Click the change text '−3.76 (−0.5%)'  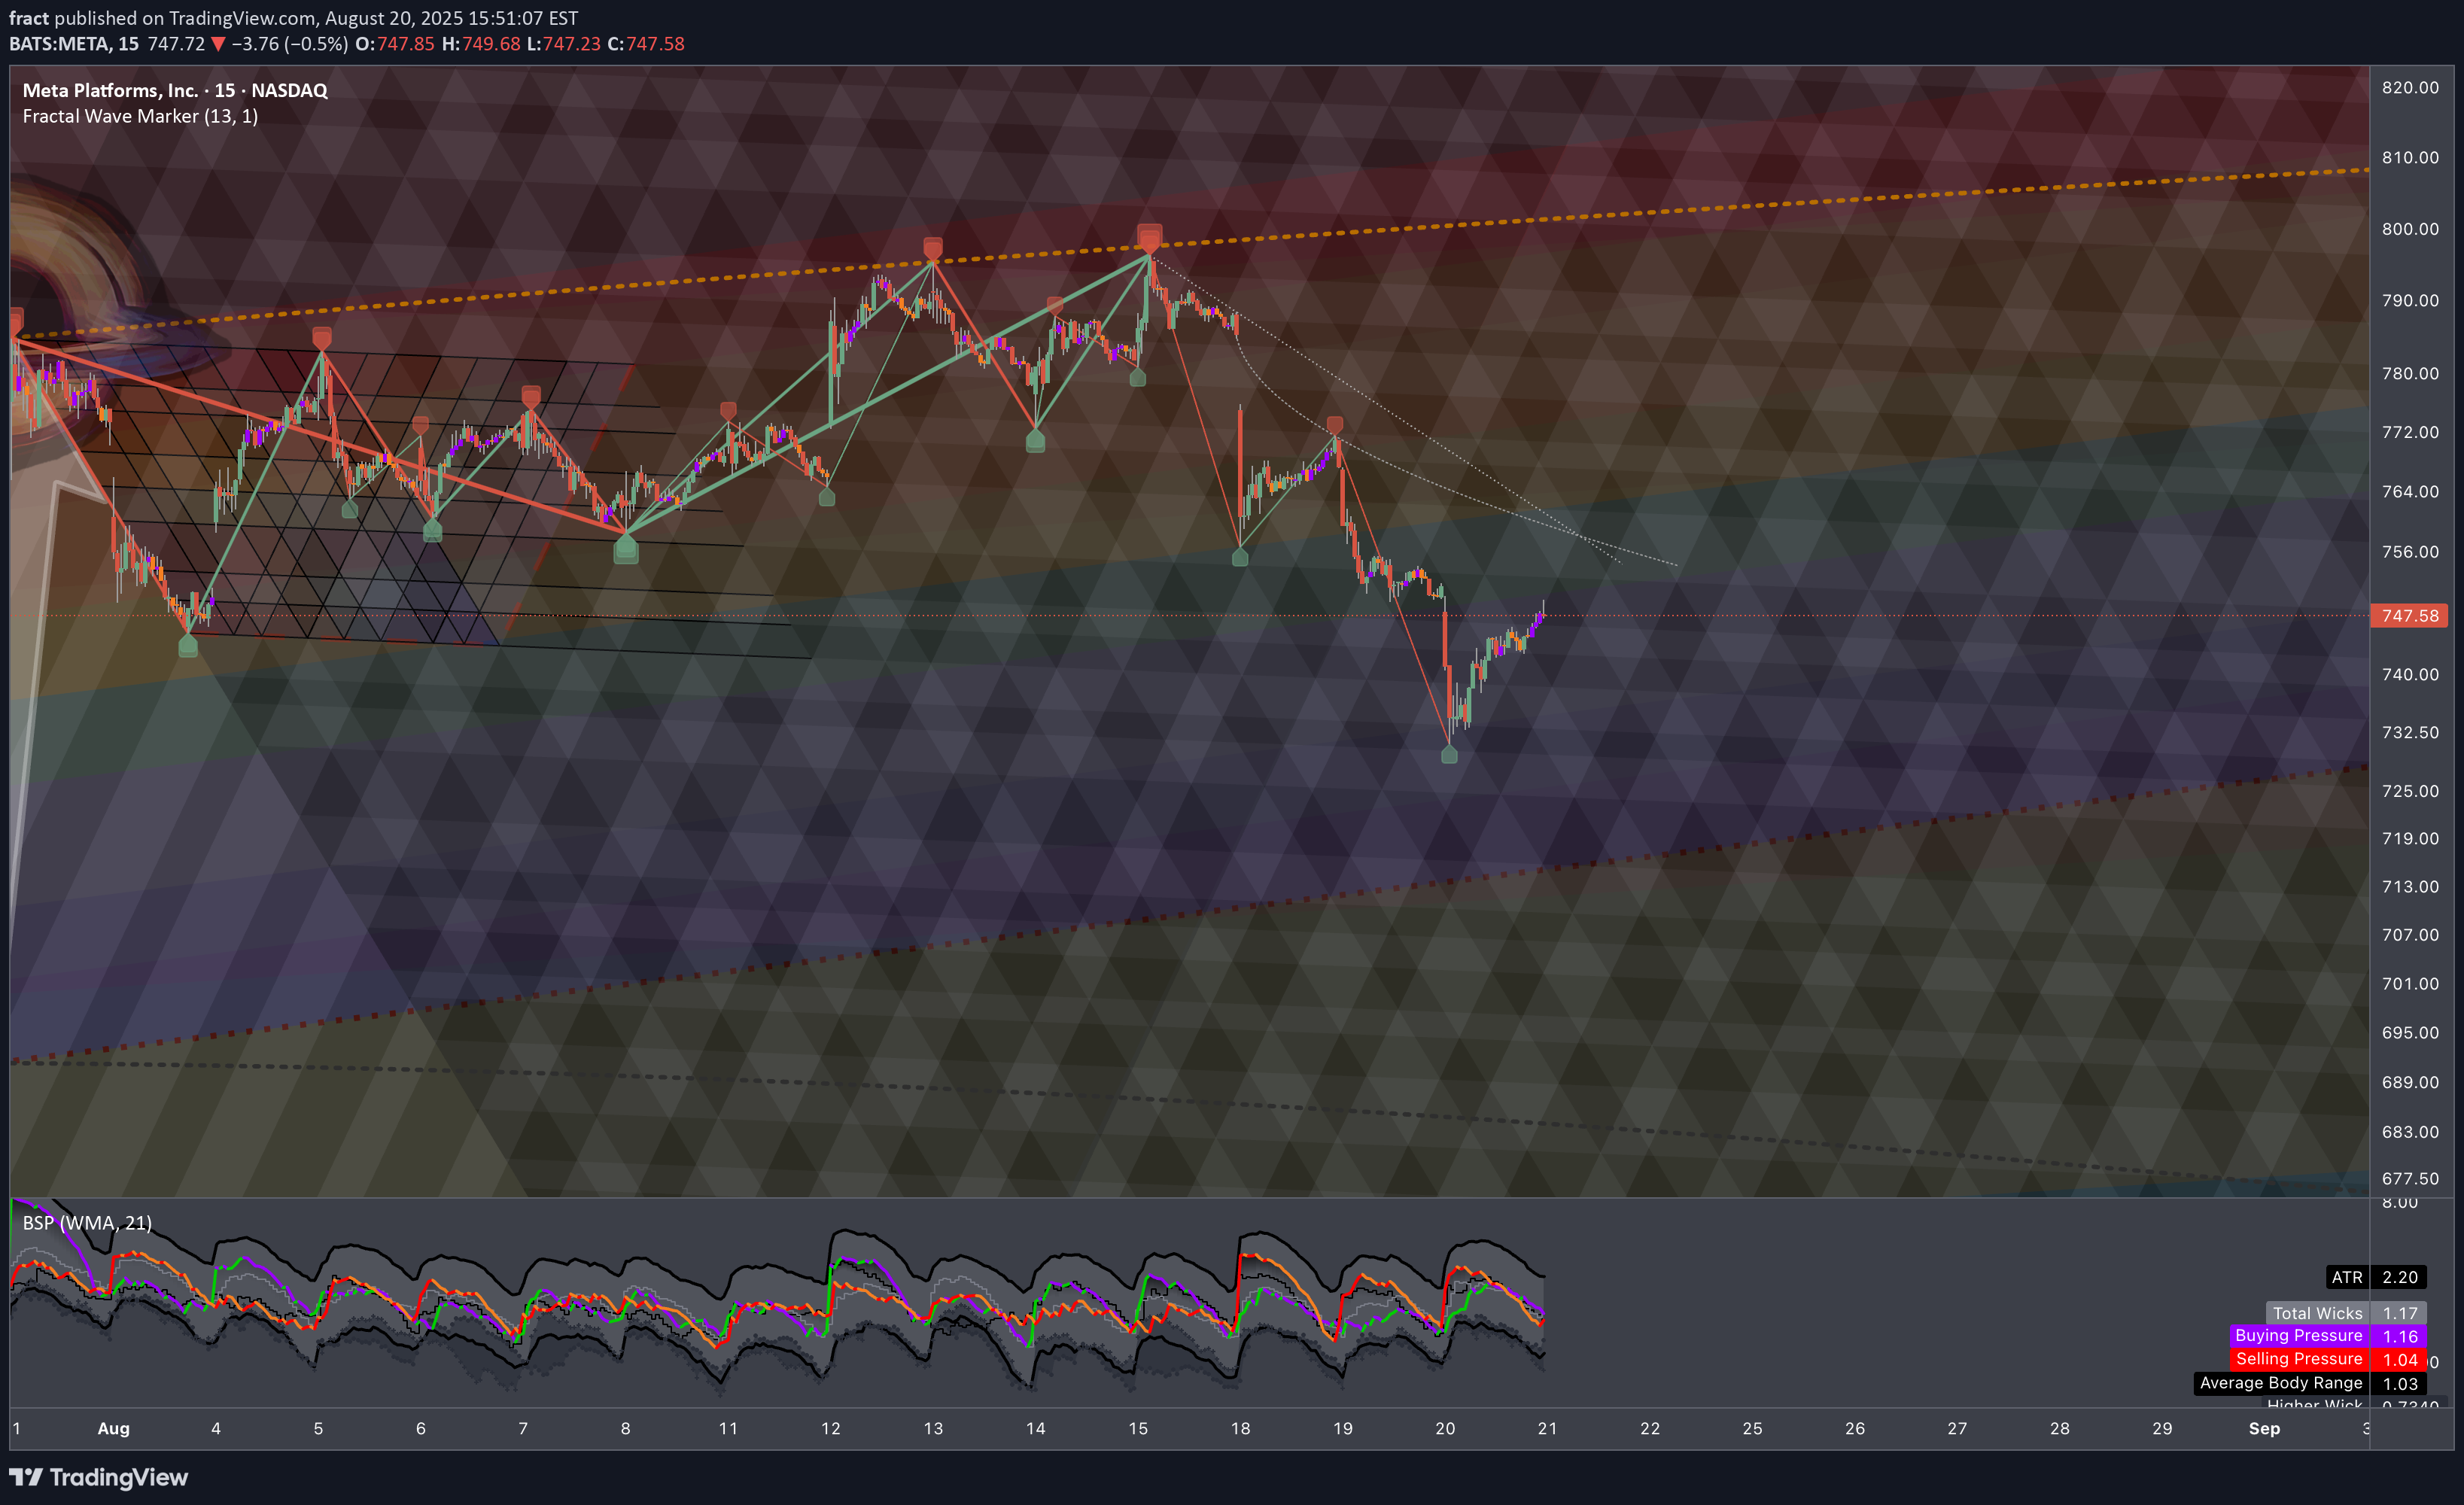(290, 44)
